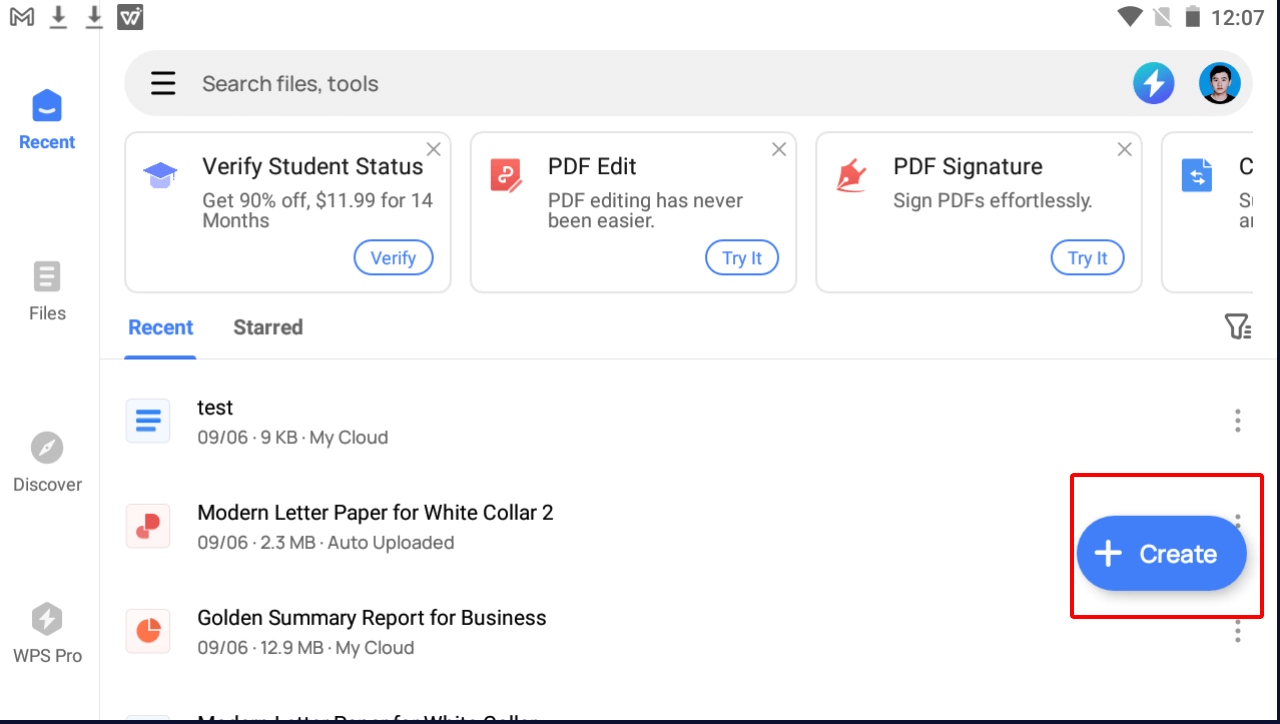Open the Discover compass section
Image resolution: width=1280 pixels, height=724 pixels.
[47, 462]
